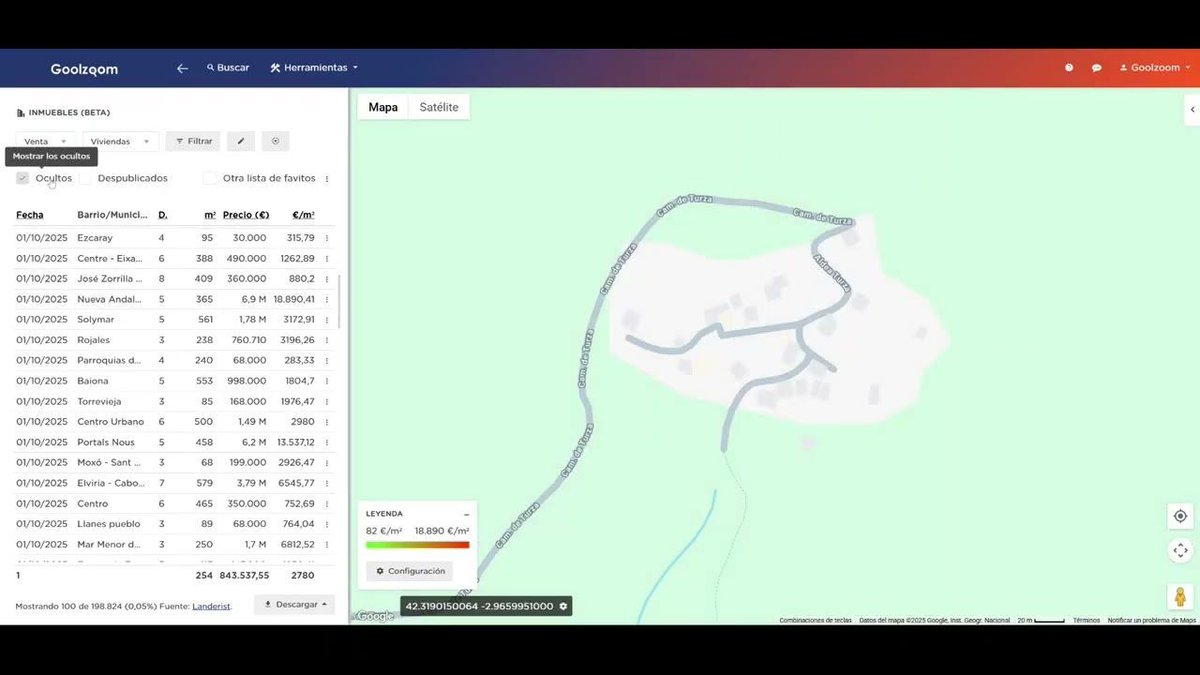
Task: Toggle the Ocultos checkbox
Action: tap(22, 178)
